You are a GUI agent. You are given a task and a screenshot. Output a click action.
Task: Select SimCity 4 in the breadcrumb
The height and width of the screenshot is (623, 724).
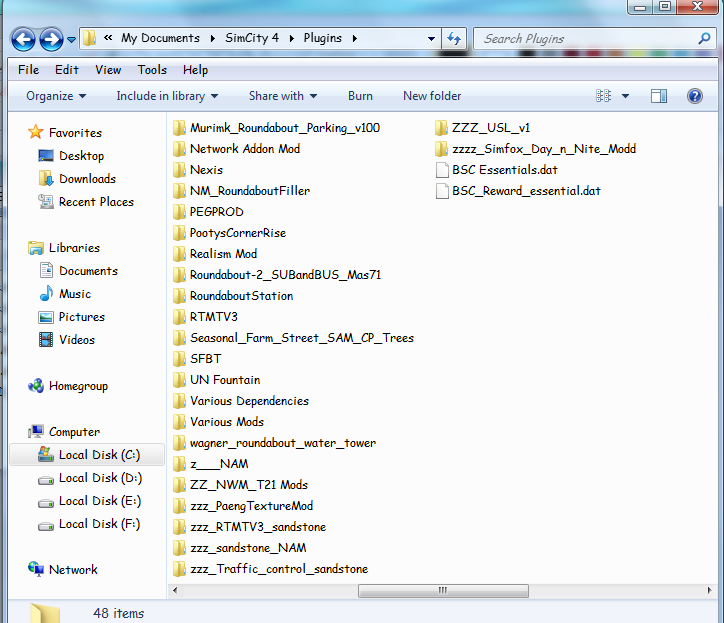tap(252, 38)
